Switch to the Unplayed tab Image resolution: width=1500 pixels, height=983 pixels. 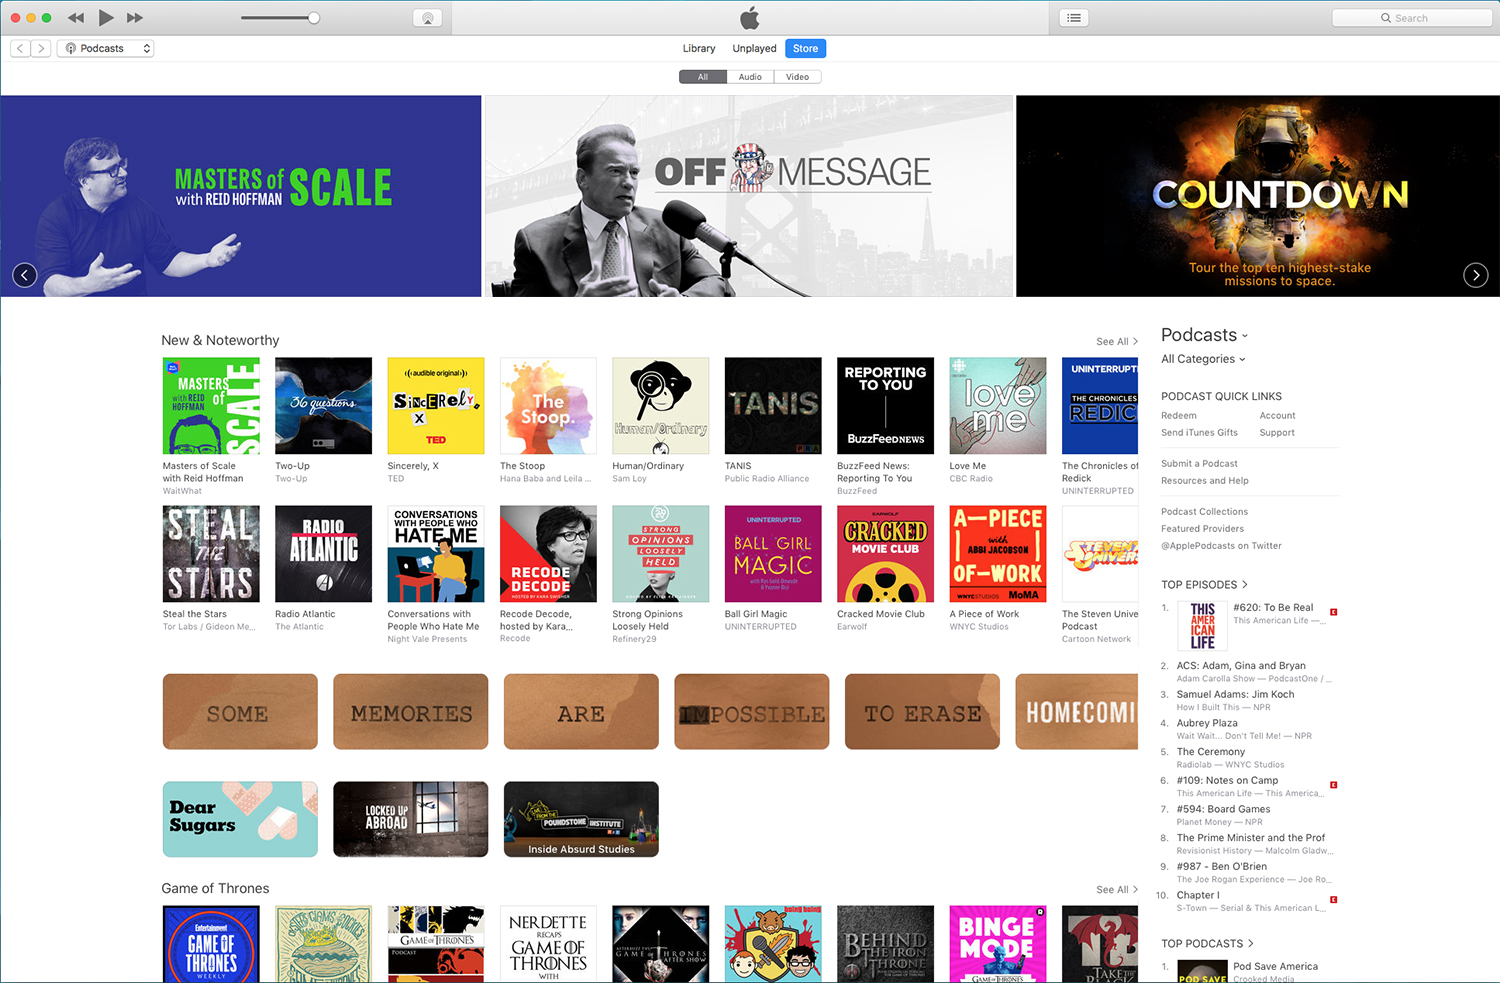754,48
